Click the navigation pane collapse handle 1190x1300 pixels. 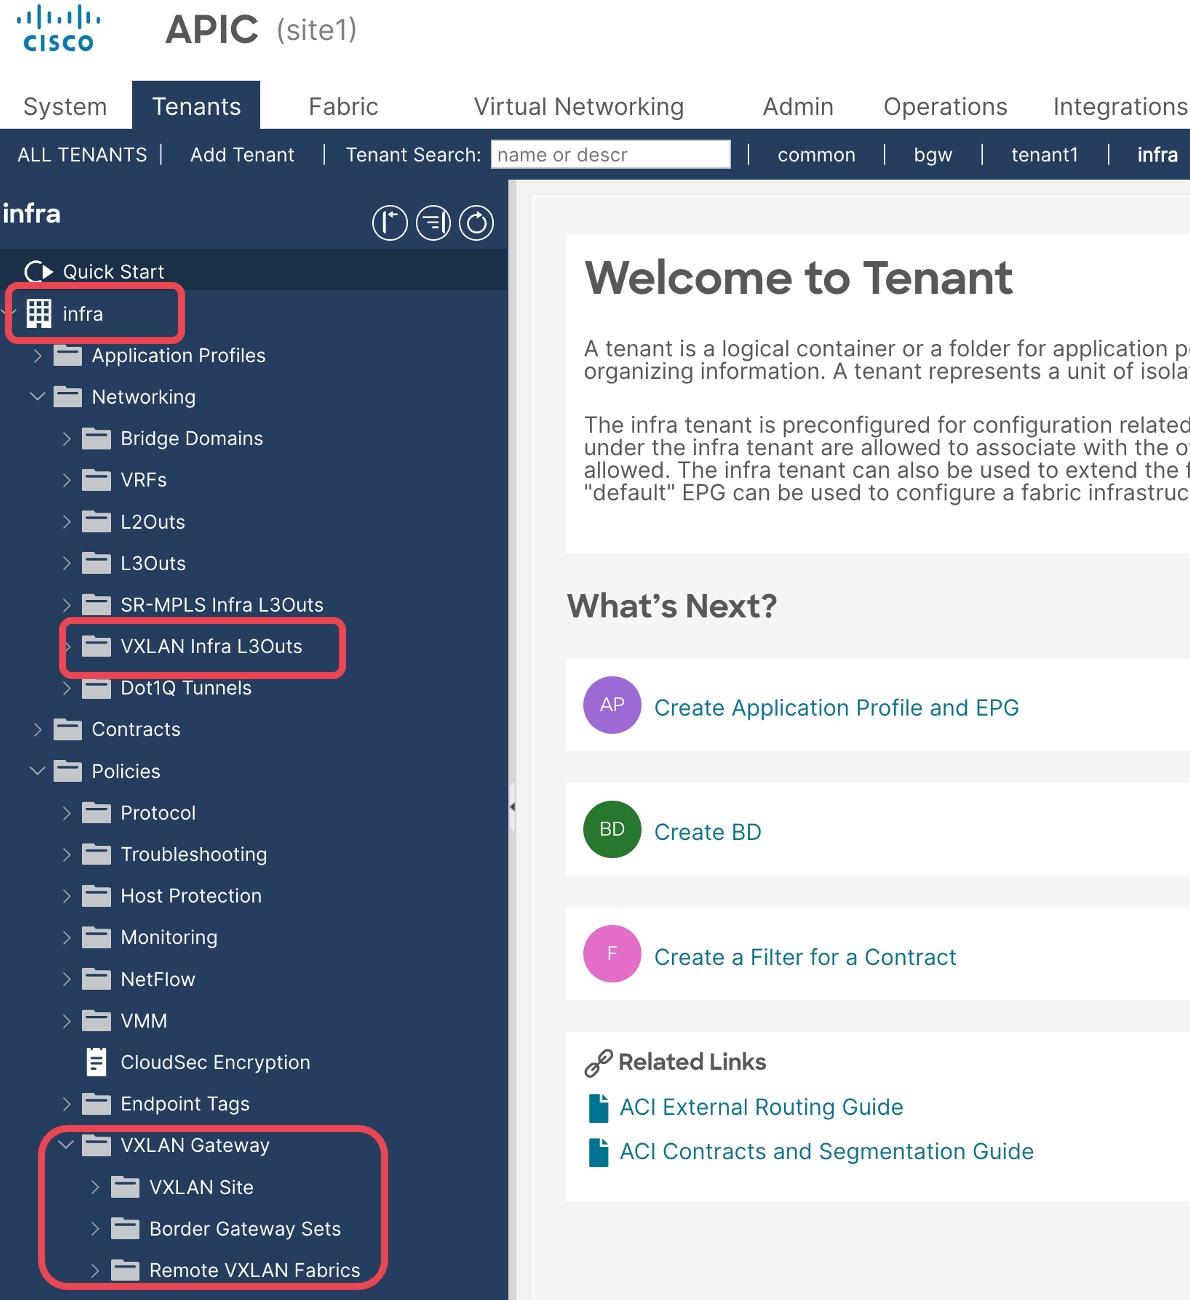click(x=512, y=806)
